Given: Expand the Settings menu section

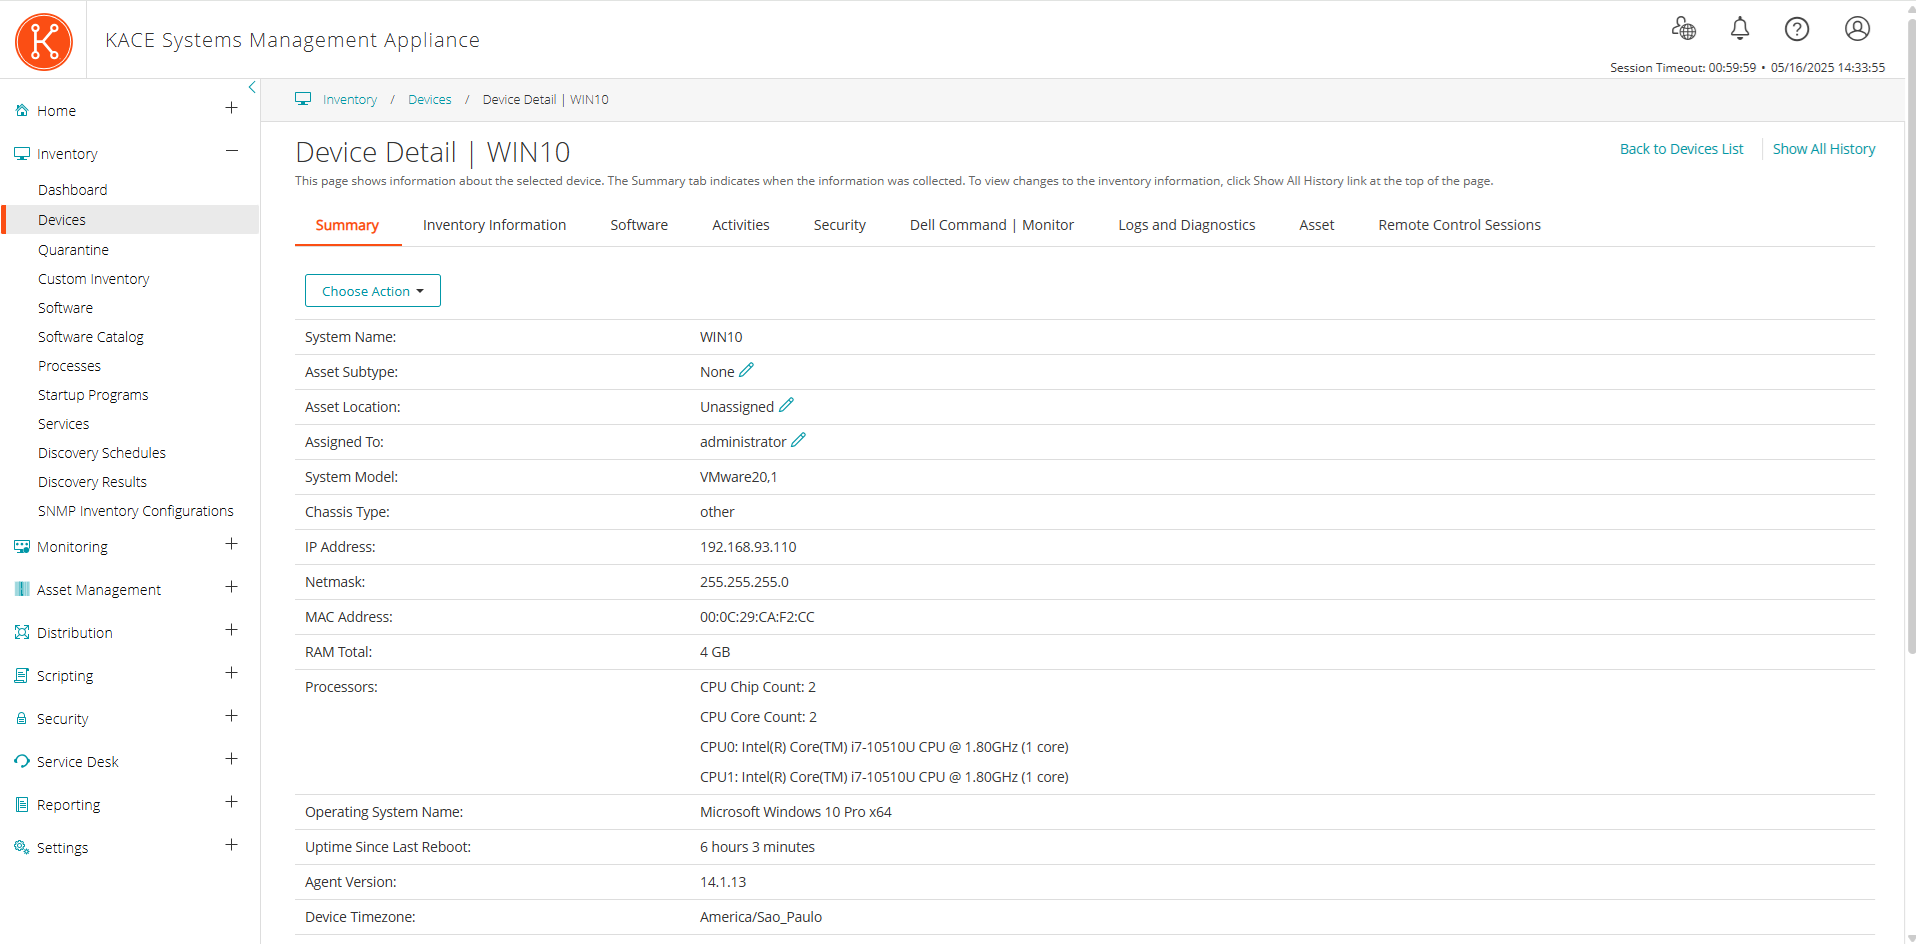Looking at the screenshot, I should [x=231, y=845].
